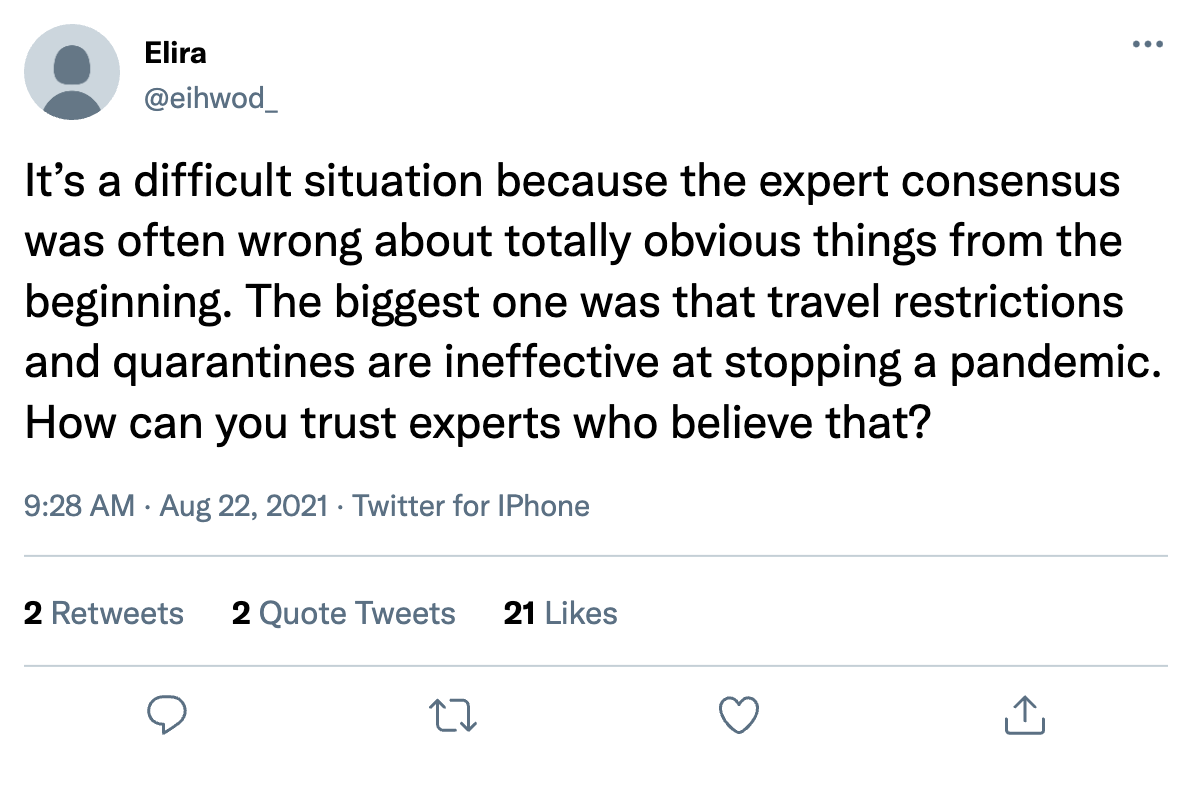Click the 9:28 AM timestamp

point(79,506)
